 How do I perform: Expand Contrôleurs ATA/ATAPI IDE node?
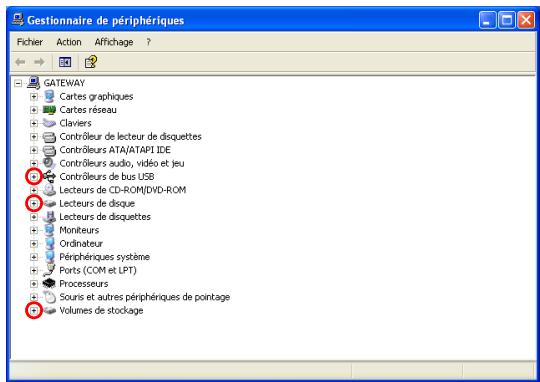point(34,150)
